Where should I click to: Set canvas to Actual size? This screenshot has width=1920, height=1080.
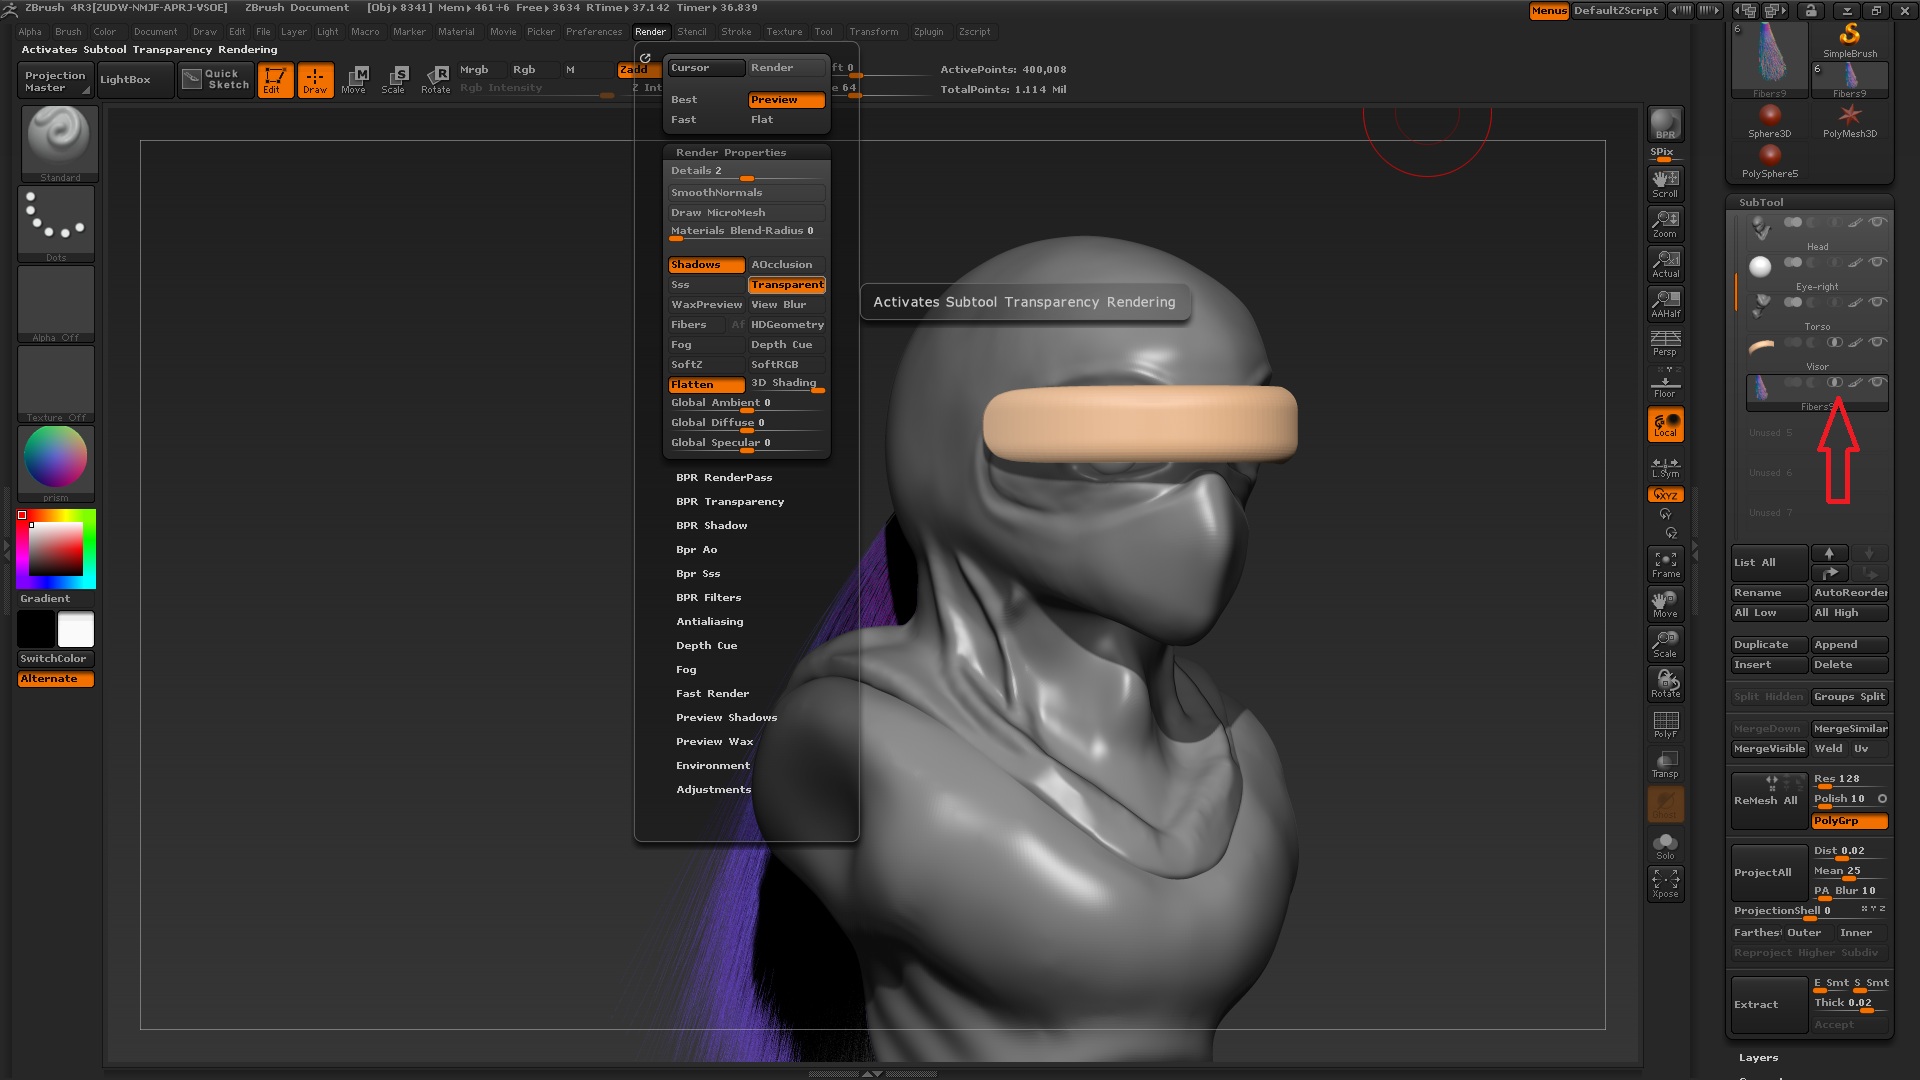point(1665,263)
